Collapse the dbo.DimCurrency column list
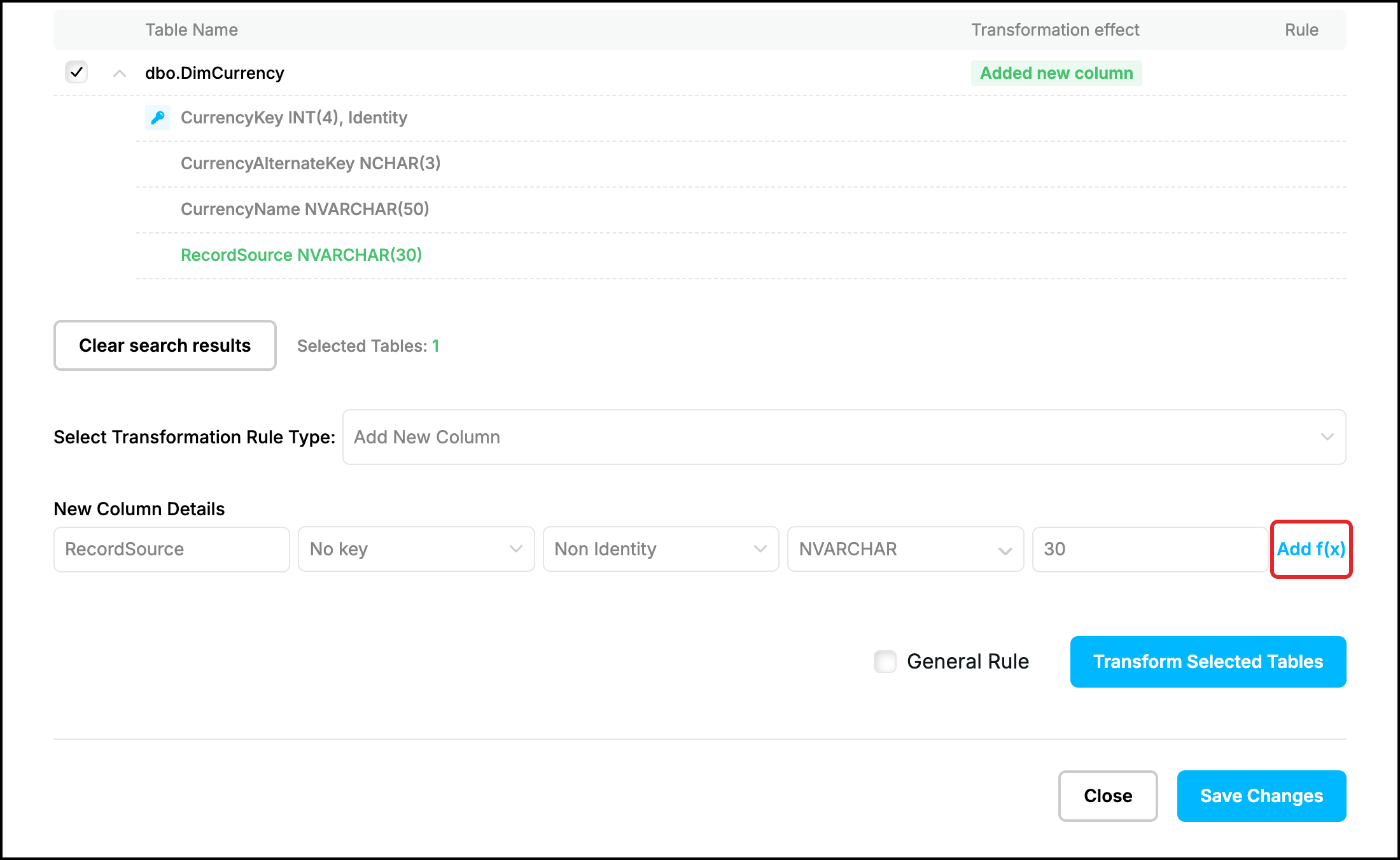 click(120, 73)
